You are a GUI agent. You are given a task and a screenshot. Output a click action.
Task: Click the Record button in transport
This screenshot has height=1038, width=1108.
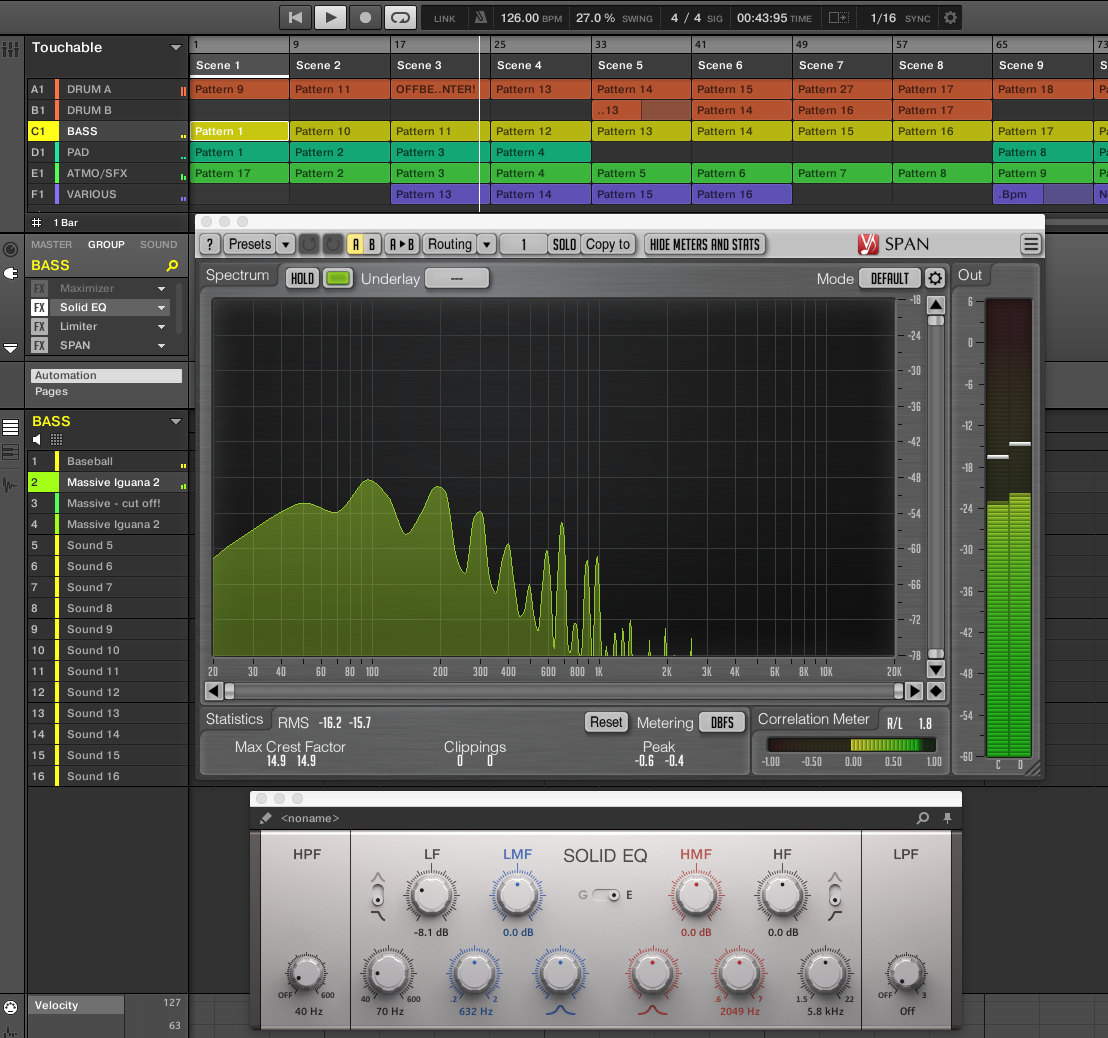pos(365,17)
